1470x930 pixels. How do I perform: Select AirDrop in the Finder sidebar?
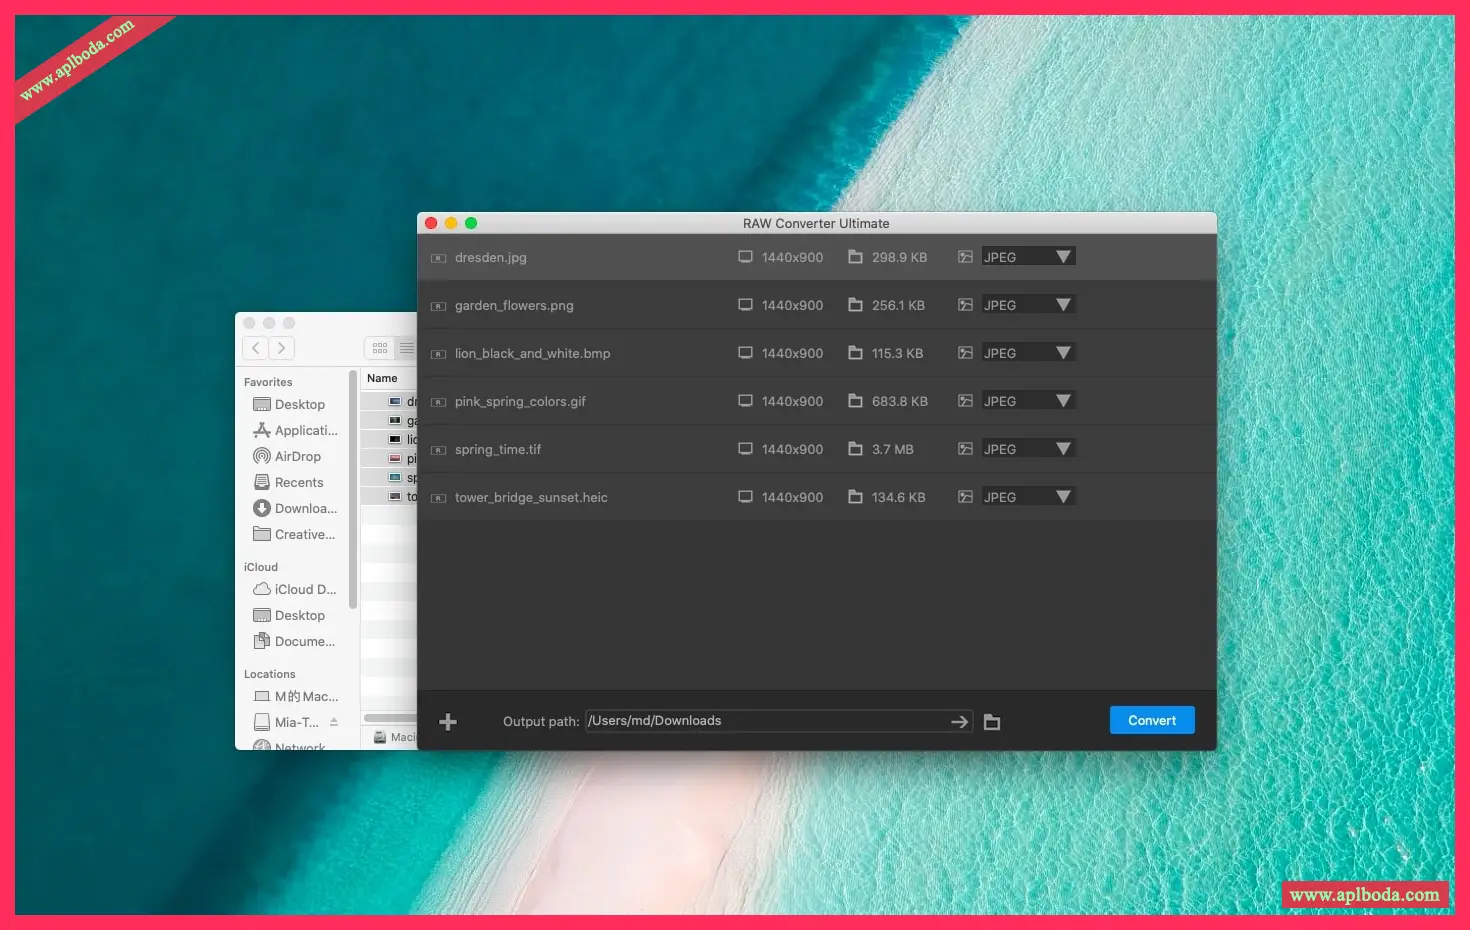coord(297,457)
